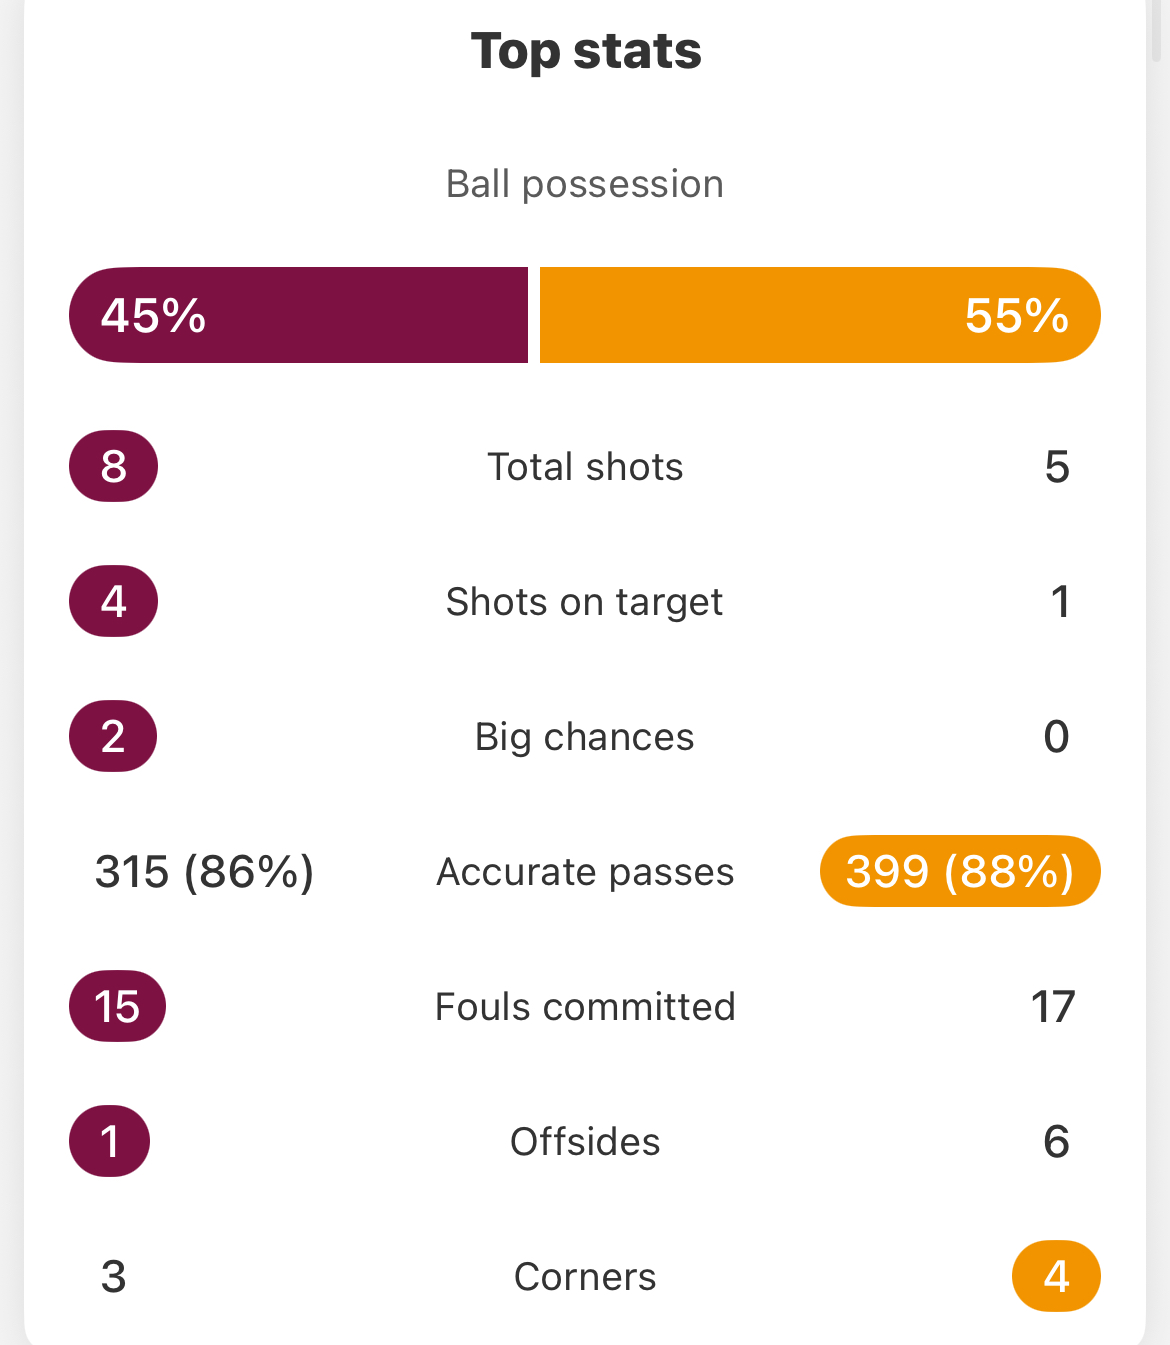
Task: Click the 315 (86%) accurate passes value
Action: point(204,872)
